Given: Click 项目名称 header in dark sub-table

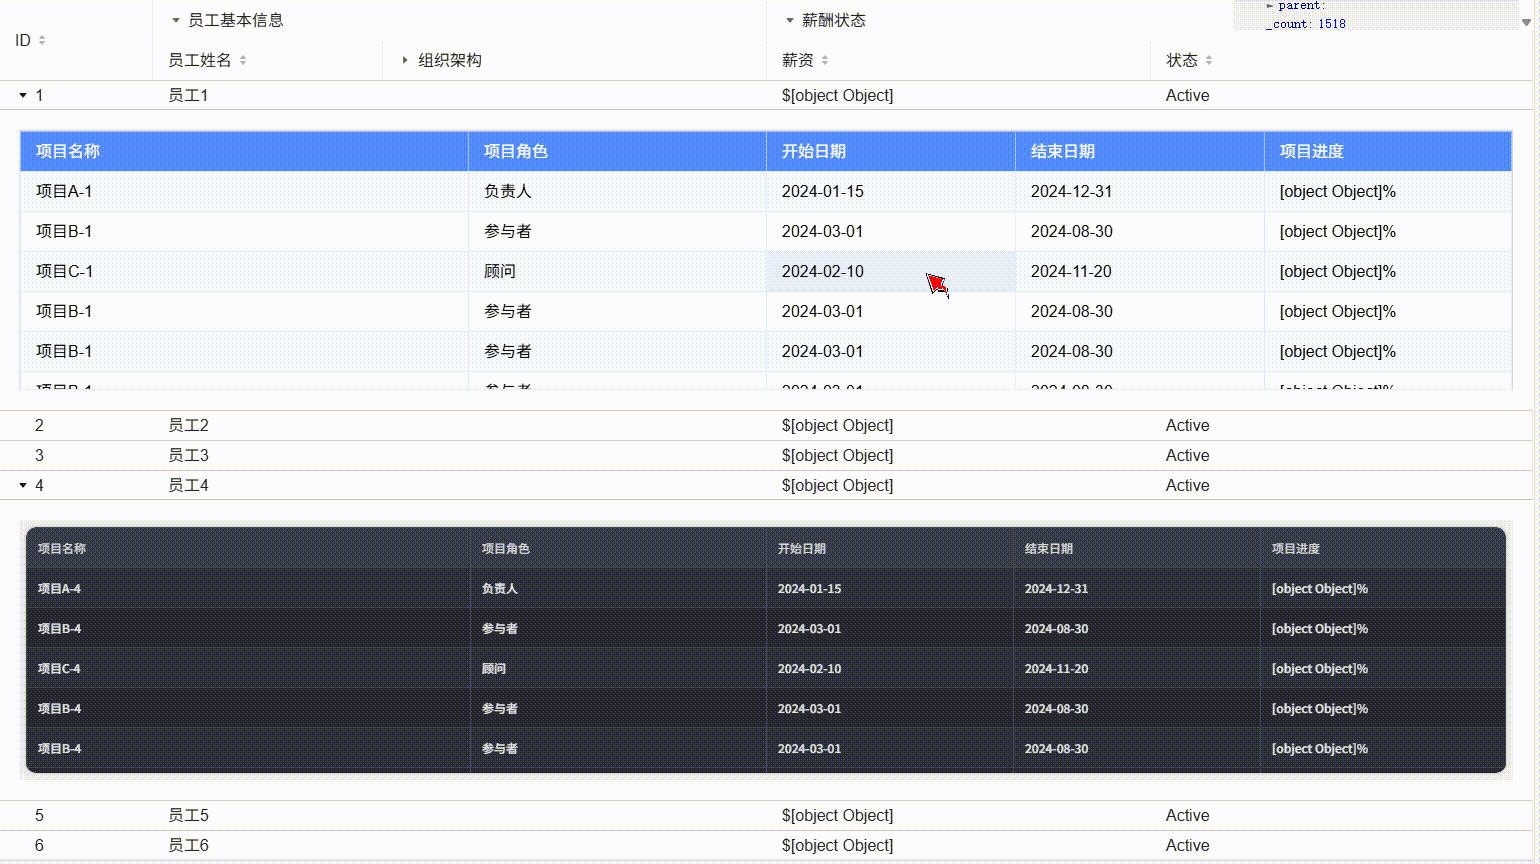Looking at the screenshot, I should tap(248, 548).
